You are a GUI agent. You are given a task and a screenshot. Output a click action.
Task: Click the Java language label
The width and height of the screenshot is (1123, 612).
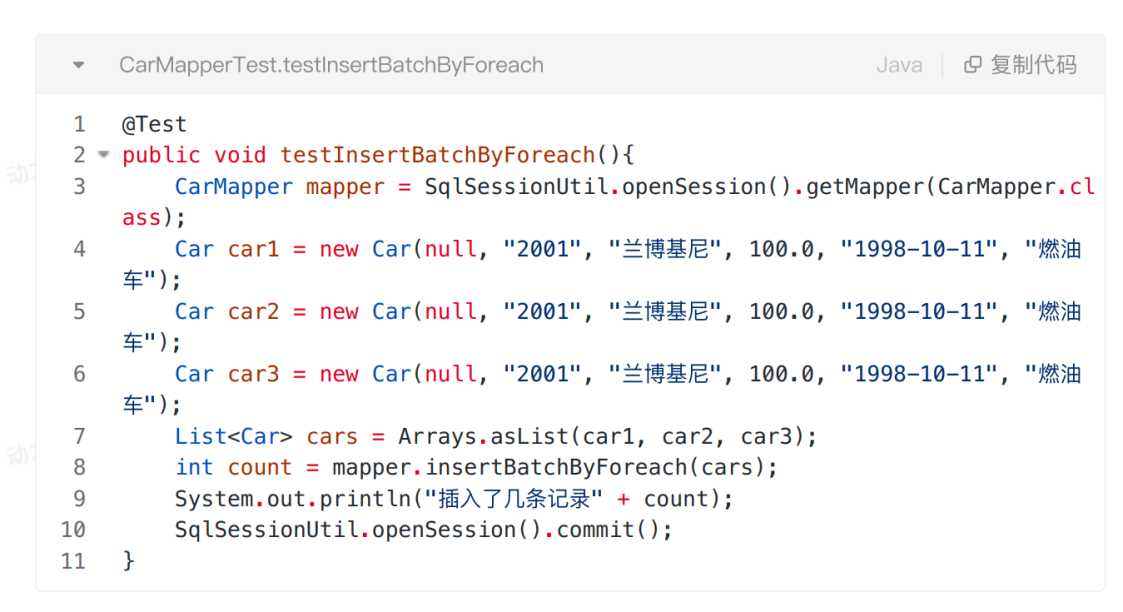[x=899, y=65]
